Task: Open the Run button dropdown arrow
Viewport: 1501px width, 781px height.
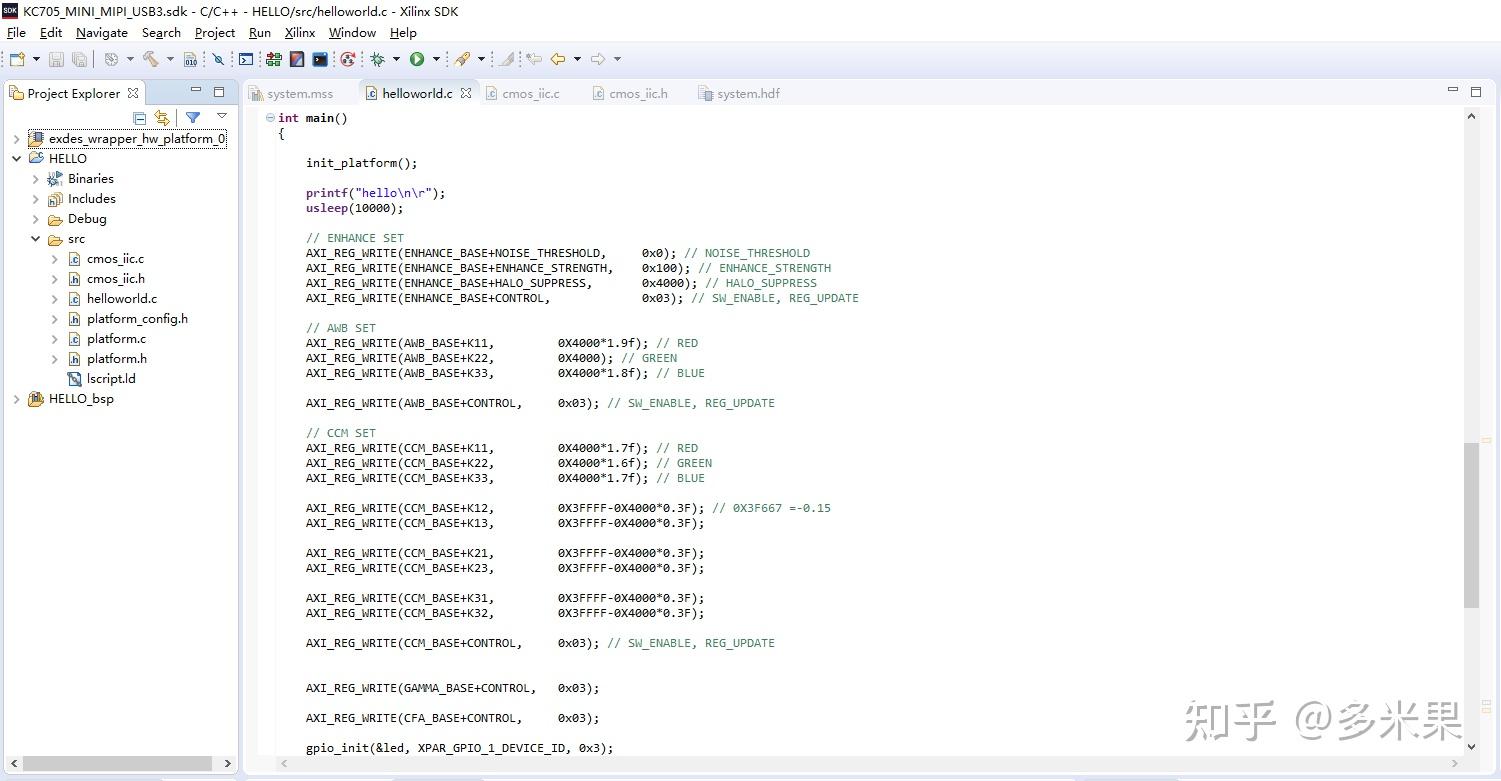Action: [x=436, y=59]
